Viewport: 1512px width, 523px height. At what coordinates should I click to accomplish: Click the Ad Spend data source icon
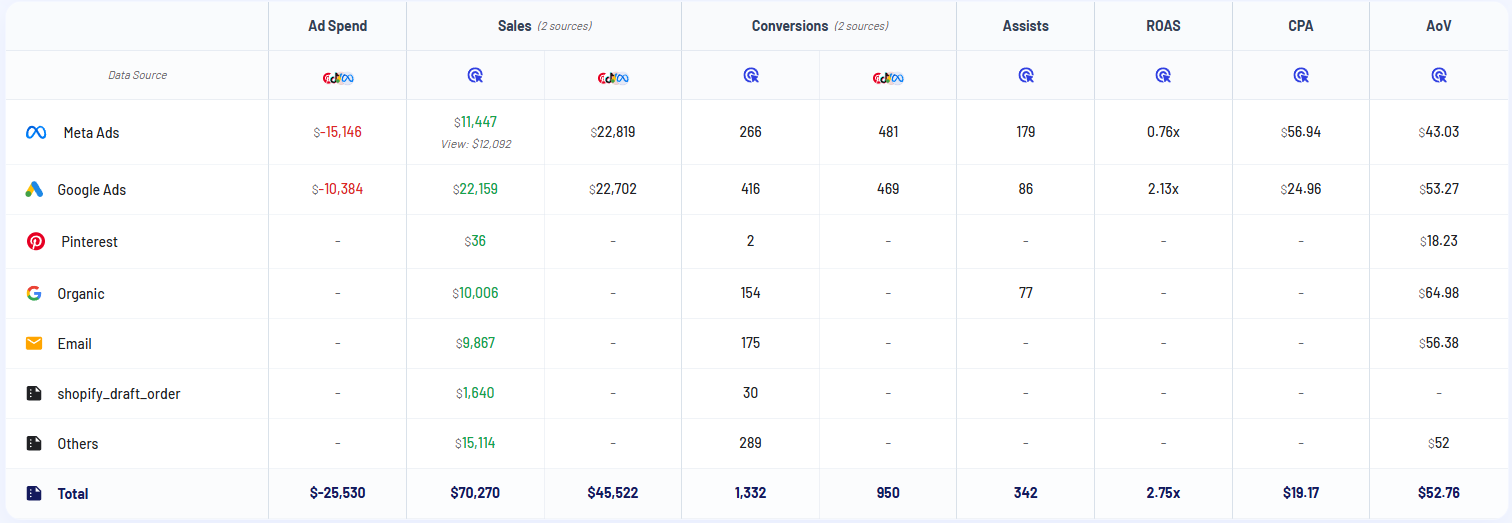click(337, 76)
